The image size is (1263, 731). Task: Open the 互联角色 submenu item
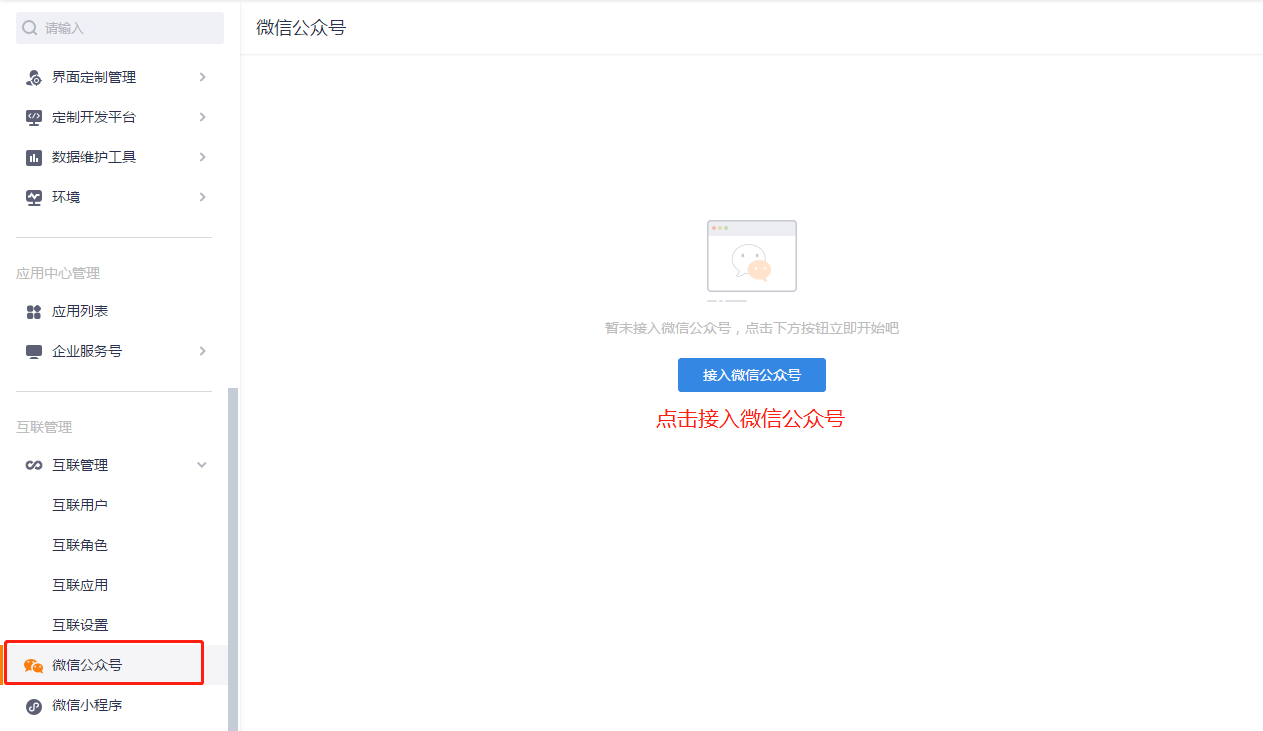pyautogui.click(x=80, y=545)
